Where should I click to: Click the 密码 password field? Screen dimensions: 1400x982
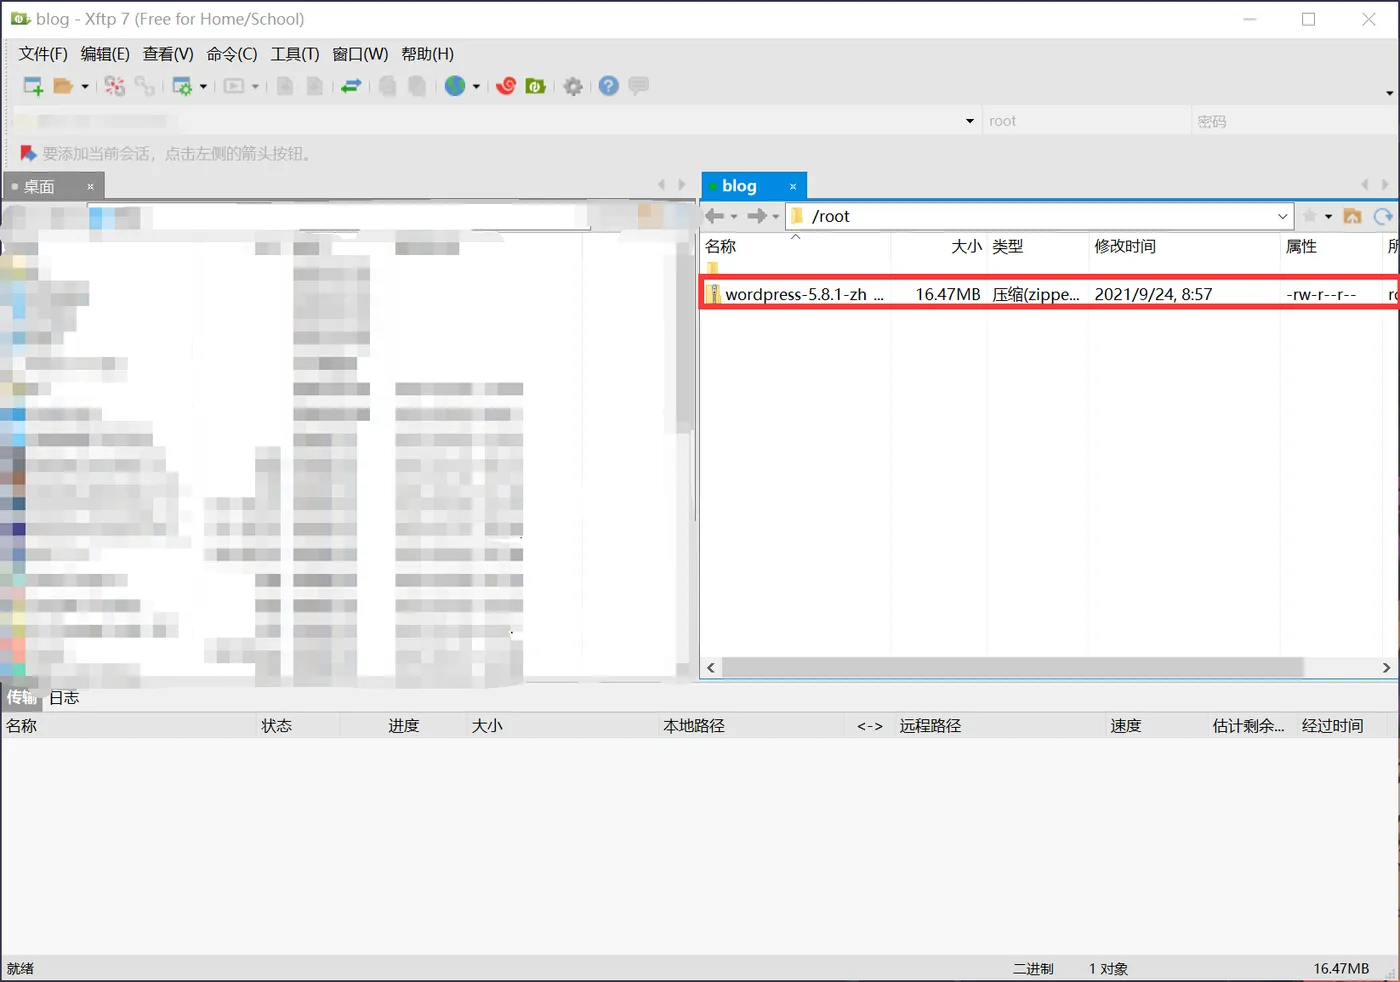pyautogui.click(x=1295, y=121)
